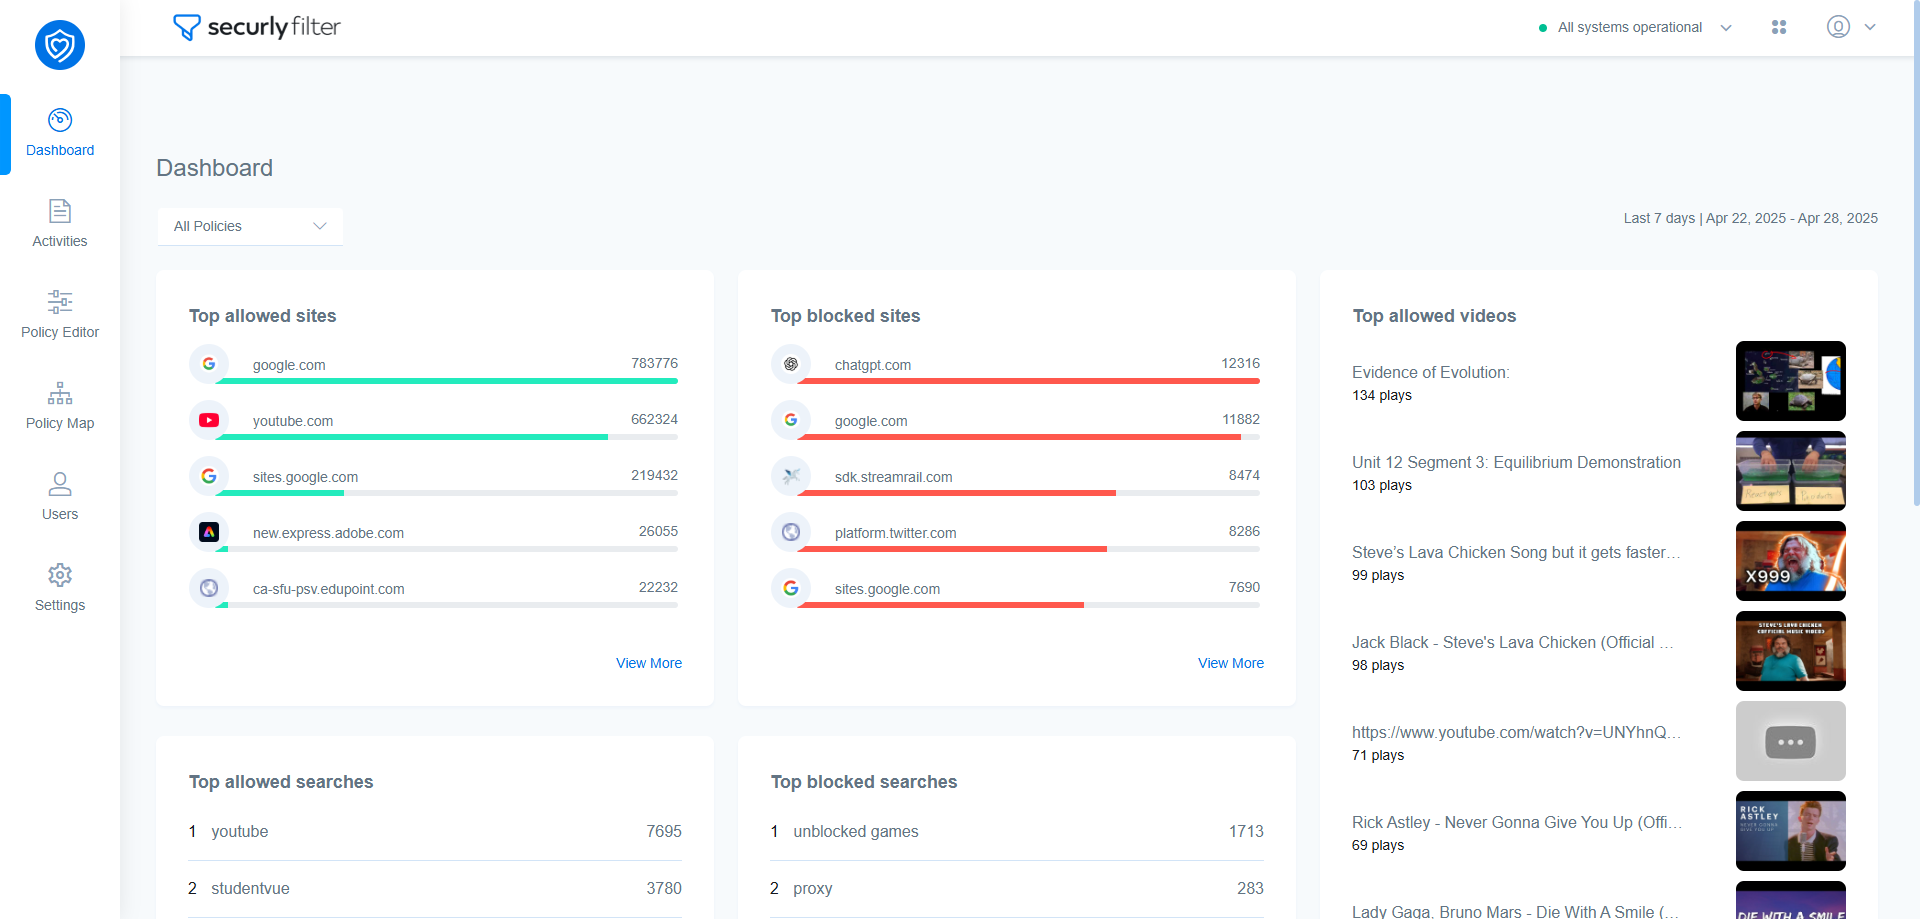Click the chatgpt.com blocked site bar
This screenshot has height=919, width=1920.
(1028, 381)
